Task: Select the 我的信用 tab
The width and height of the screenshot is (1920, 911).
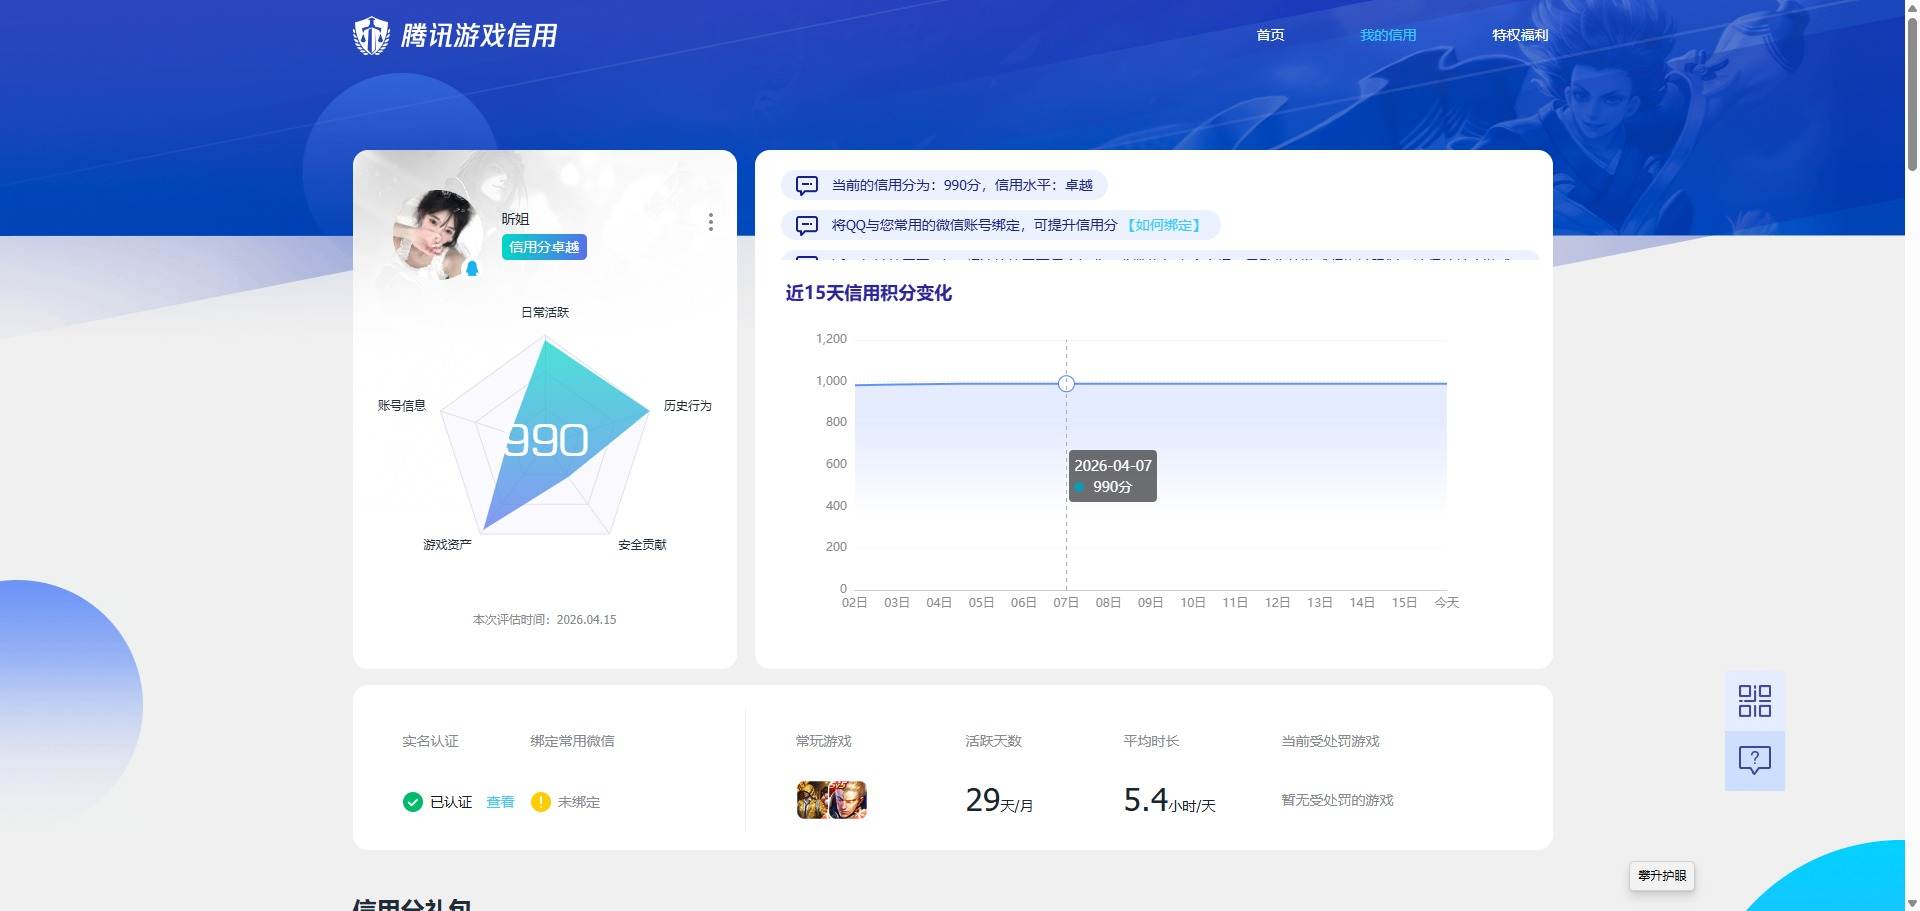Action: [1387, 35]
